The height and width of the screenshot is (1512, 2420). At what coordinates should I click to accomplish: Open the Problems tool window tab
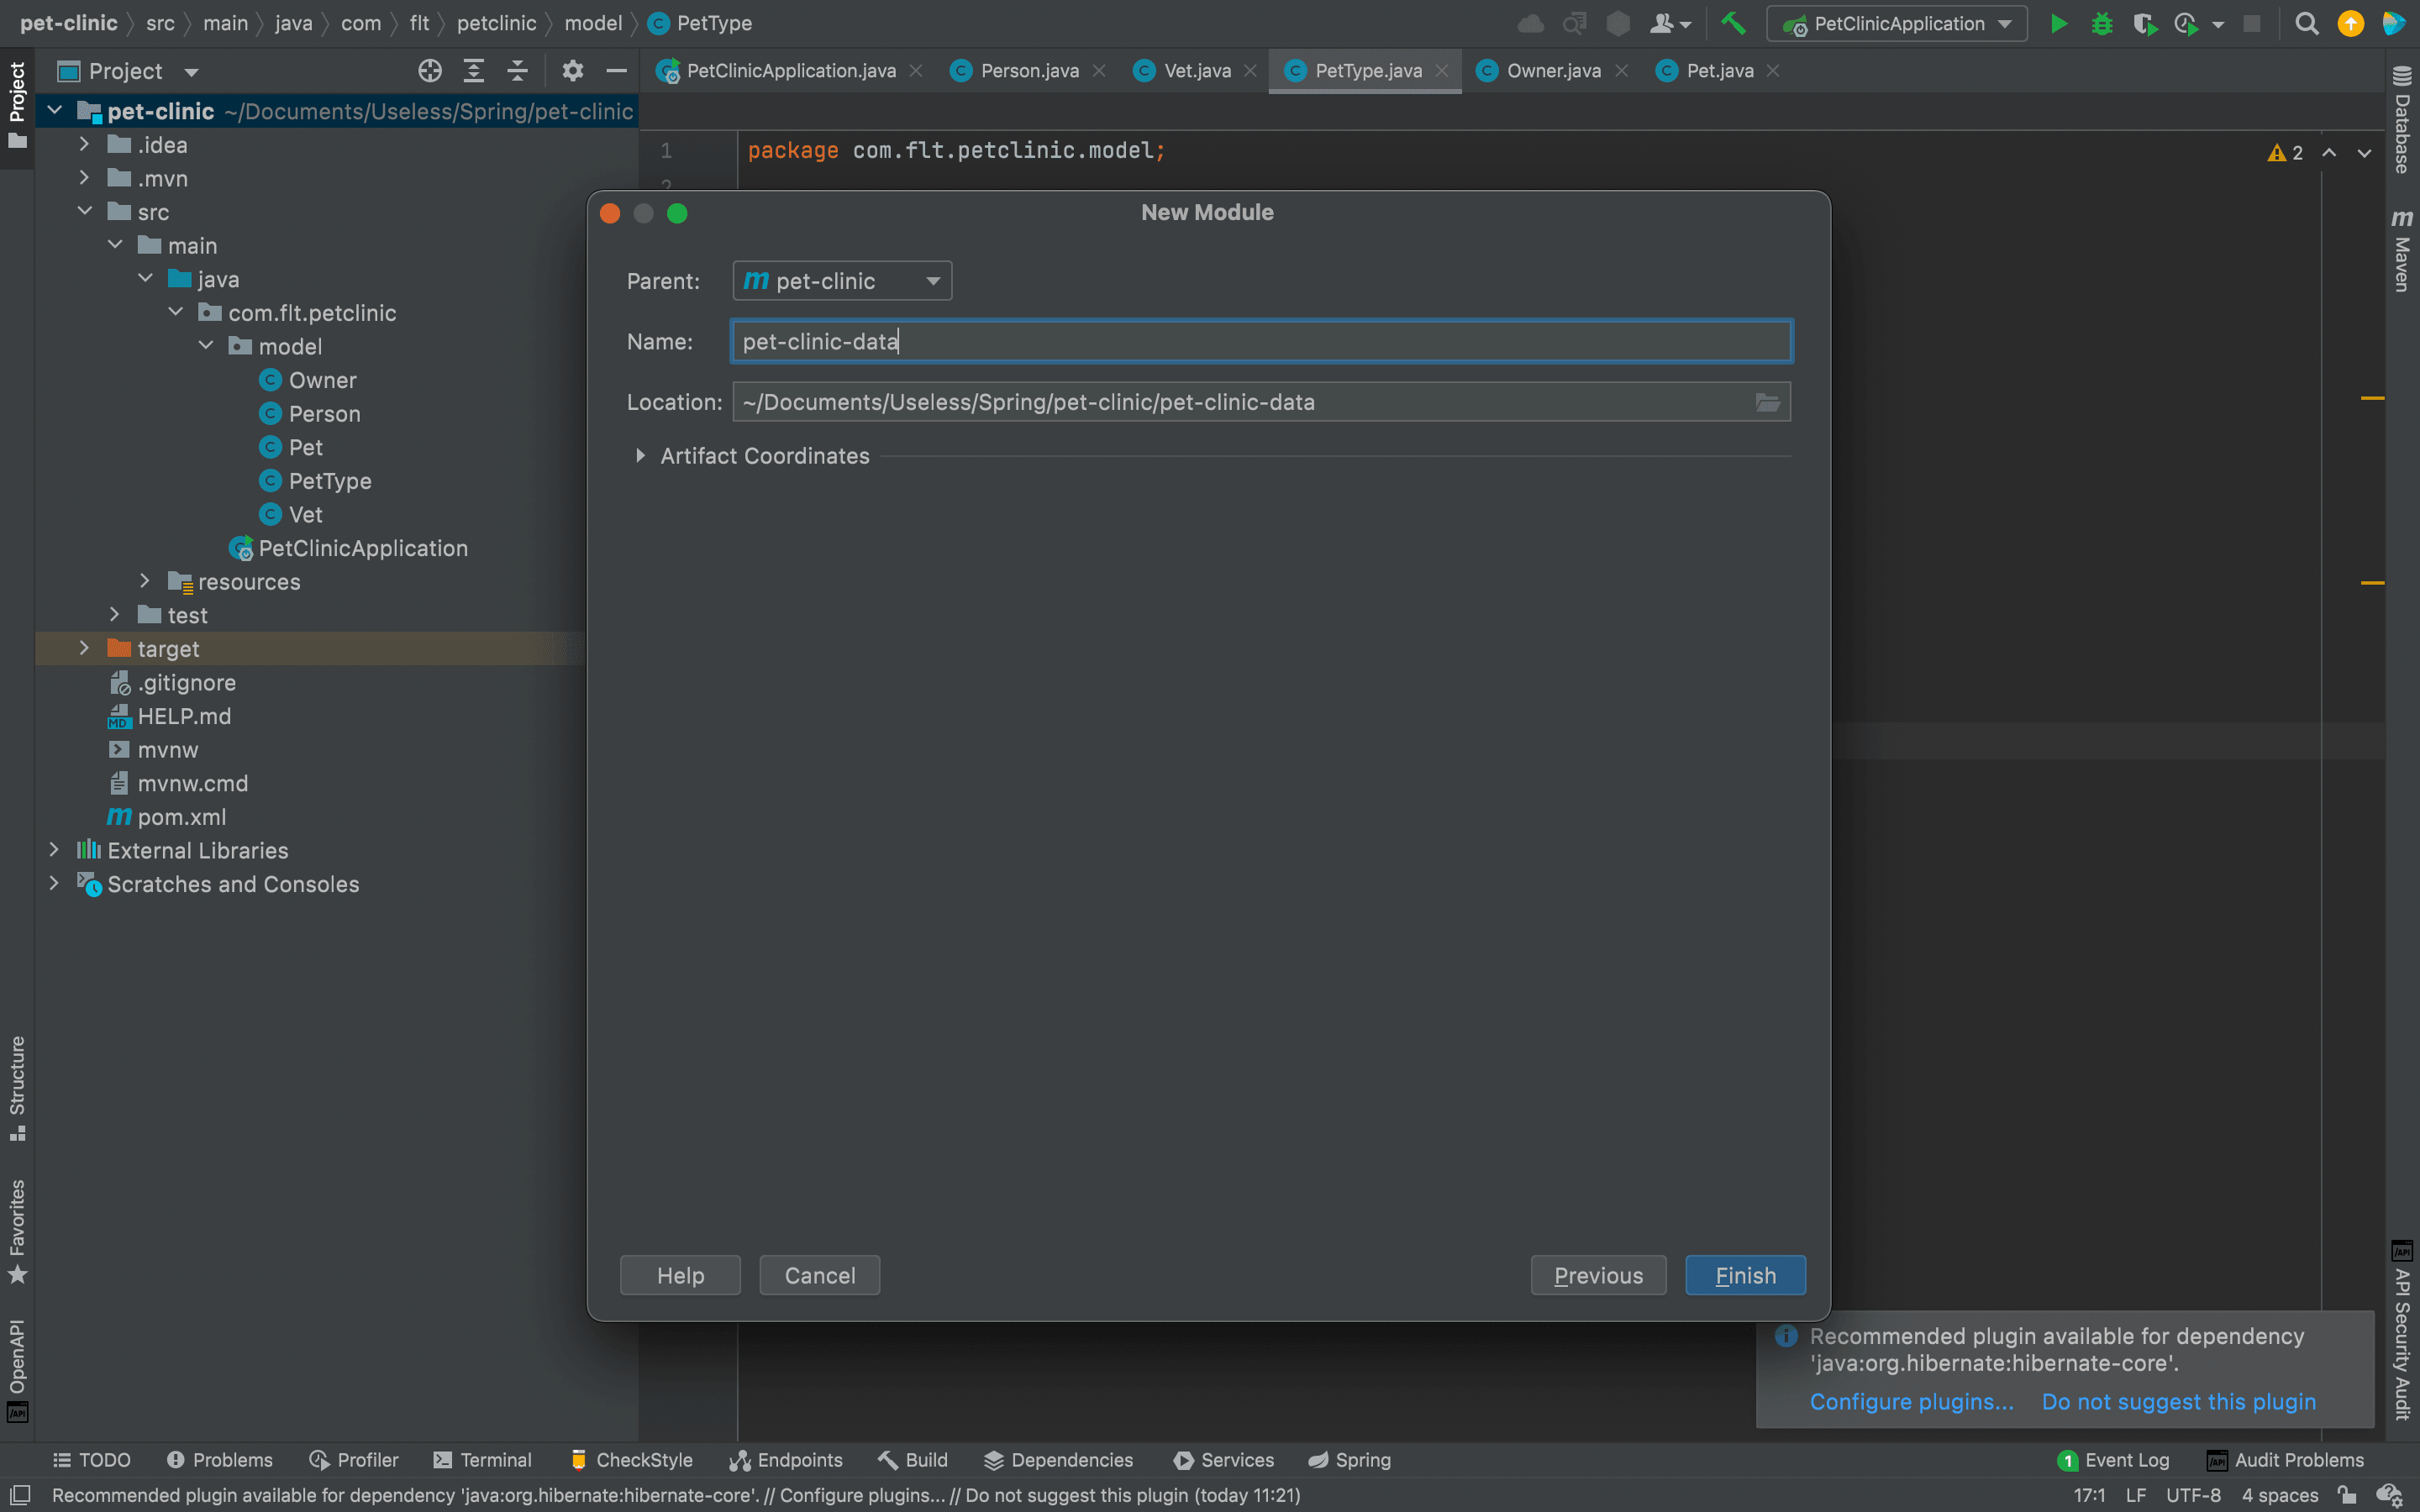(219, 1460)
